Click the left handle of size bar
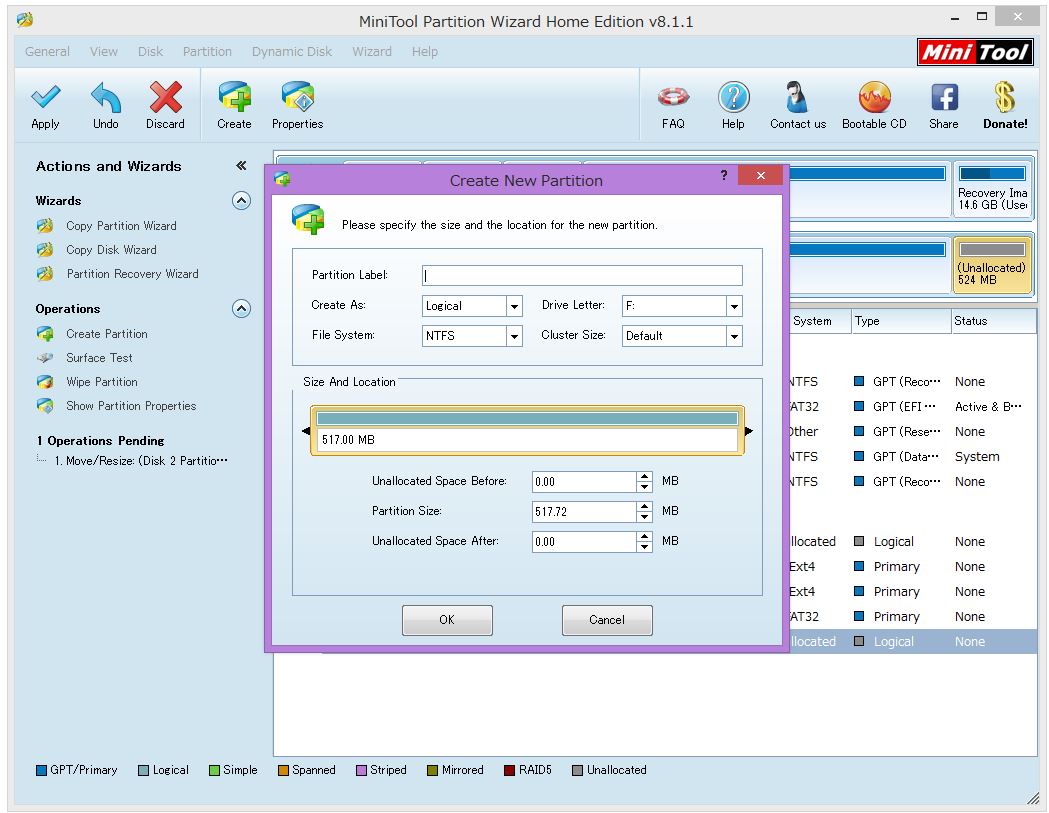The image size is (1049, 813). click(306, 431)
